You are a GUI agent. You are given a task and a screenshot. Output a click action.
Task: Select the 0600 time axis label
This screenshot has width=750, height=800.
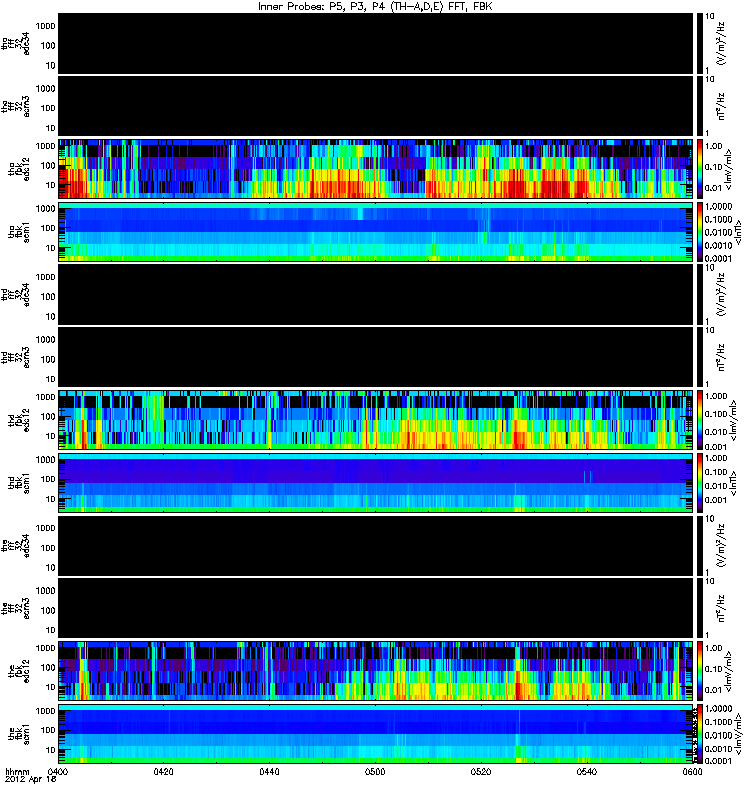pos(692,771)
